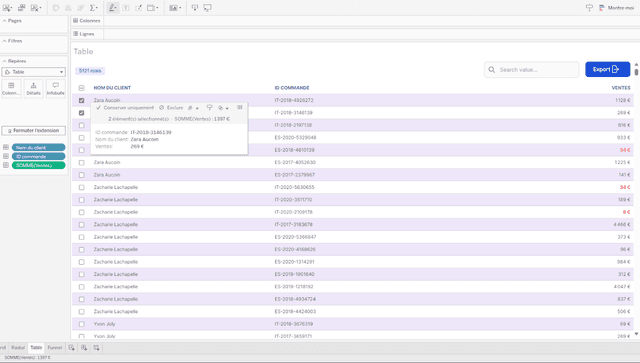
Task: Select the Table sheet tab
Action: (x=36, y=347)
